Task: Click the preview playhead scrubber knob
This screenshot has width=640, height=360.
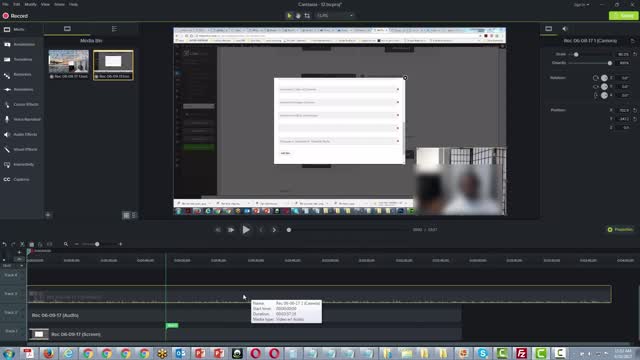Action: [289, 230]
